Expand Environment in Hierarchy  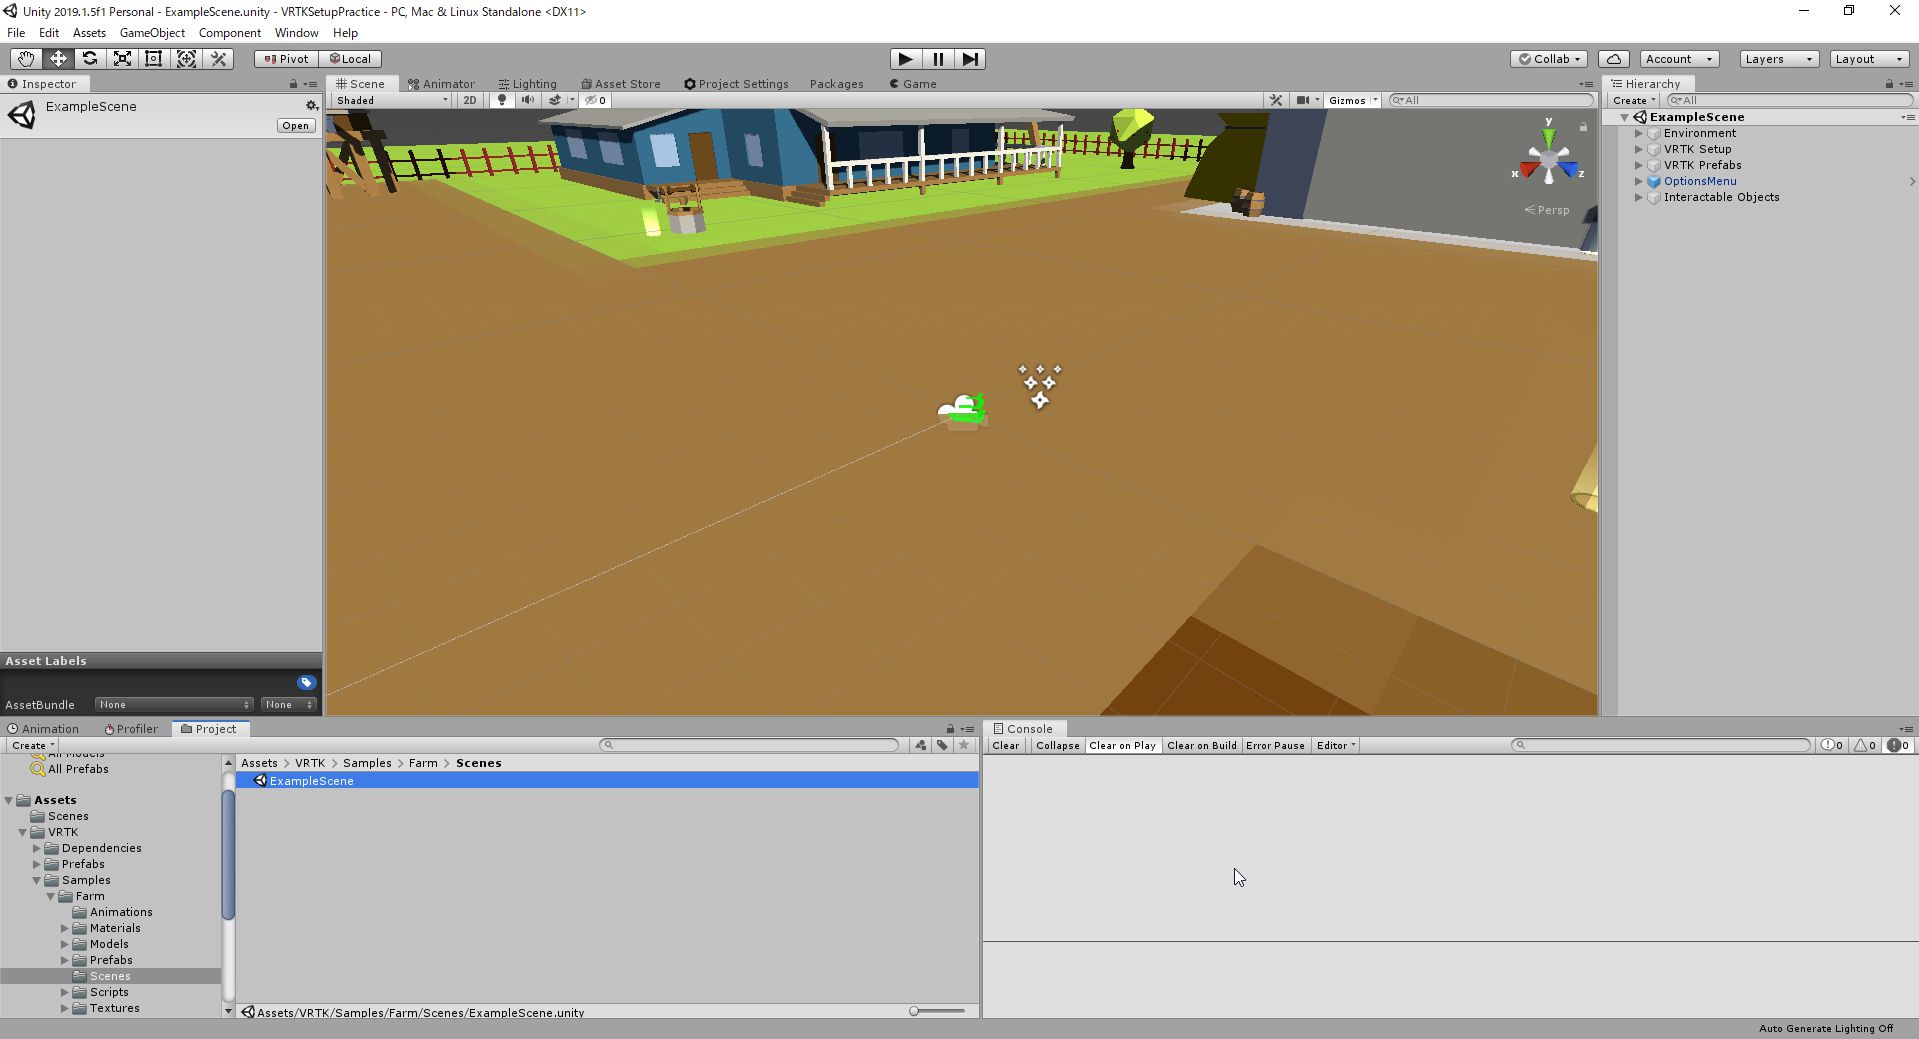[x=1639, y=133]
